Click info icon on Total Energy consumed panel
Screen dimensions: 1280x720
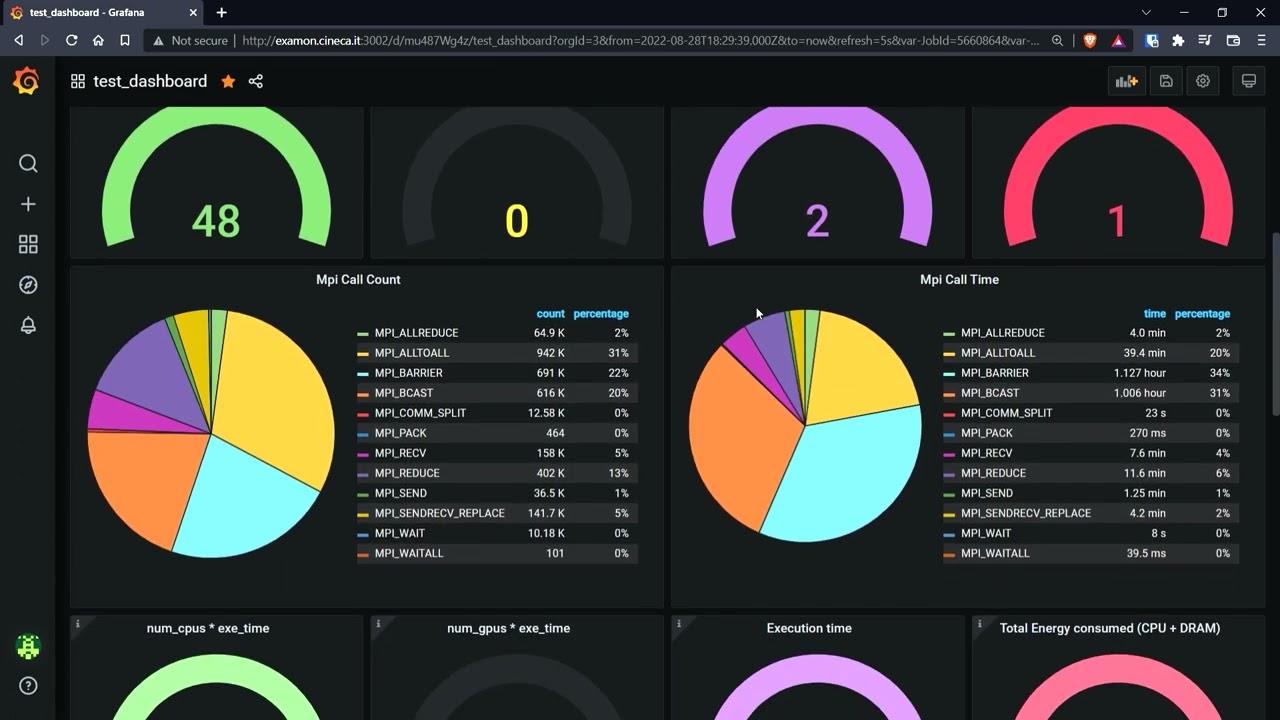coord(979,623)
